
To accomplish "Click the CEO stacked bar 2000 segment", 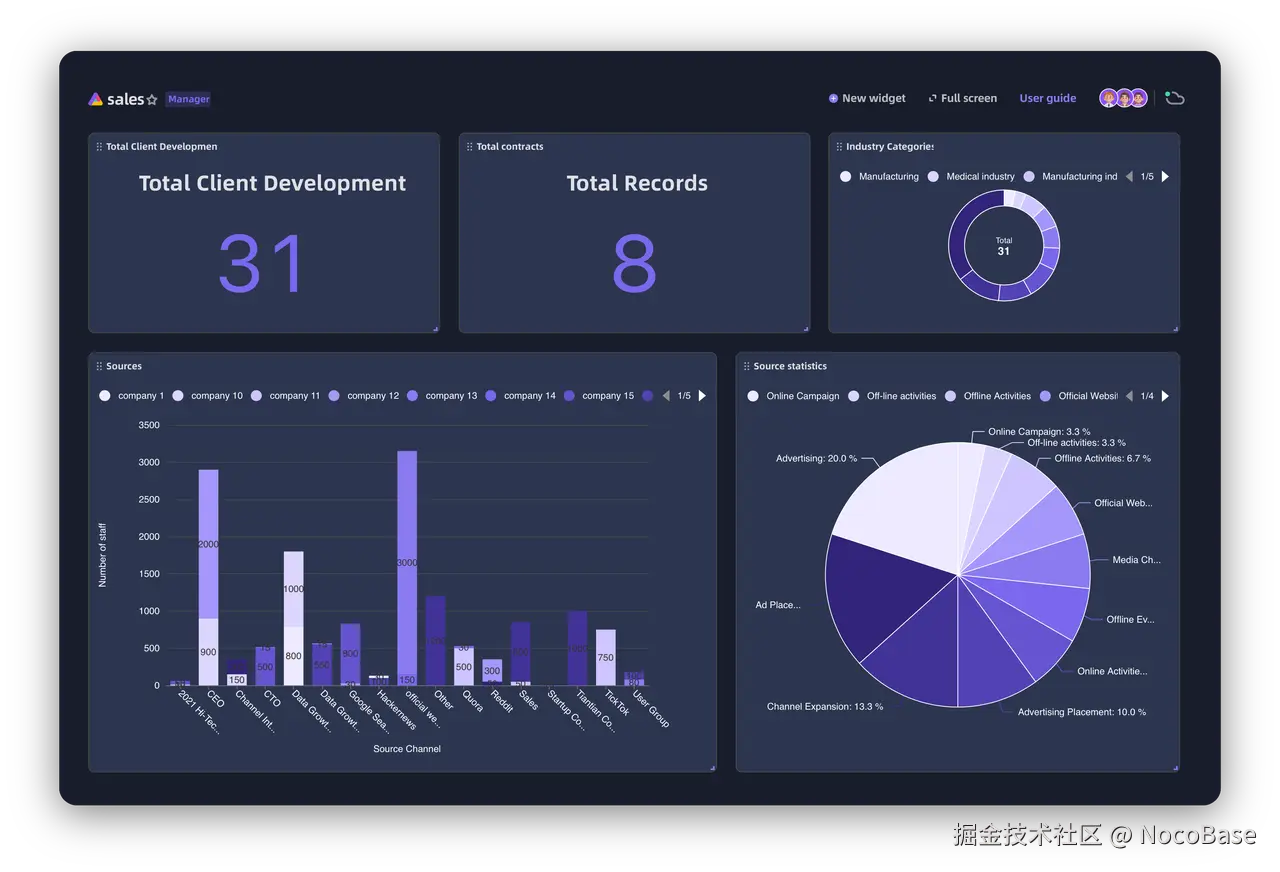I will pyautogui.click(x=208, y=544).
